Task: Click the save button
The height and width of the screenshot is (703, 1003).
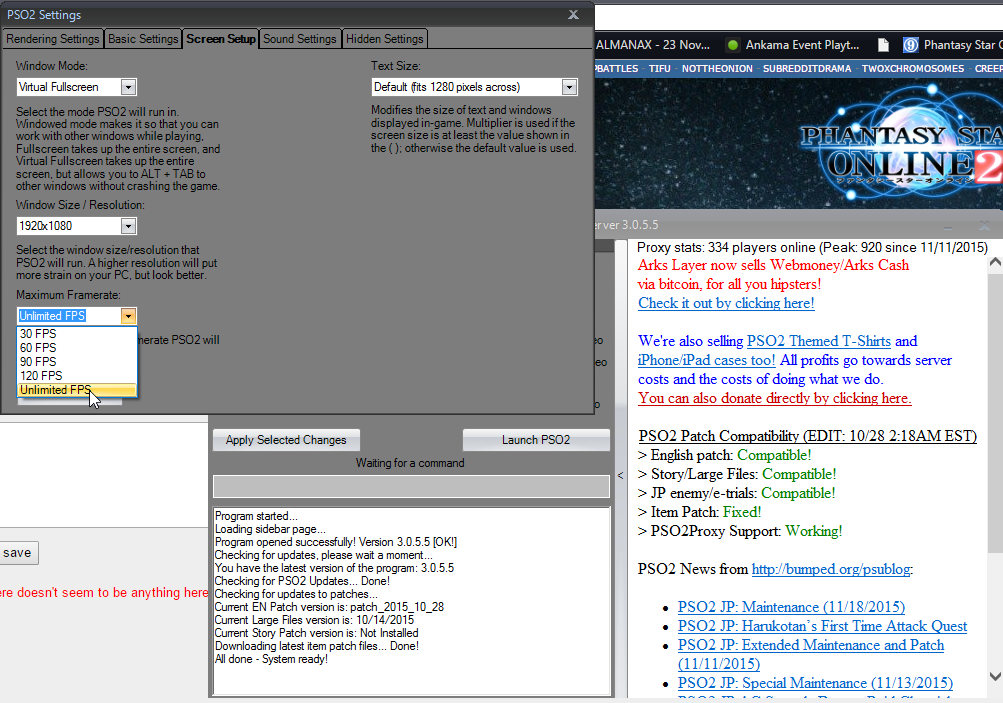Action: click(x=18, y=552)
